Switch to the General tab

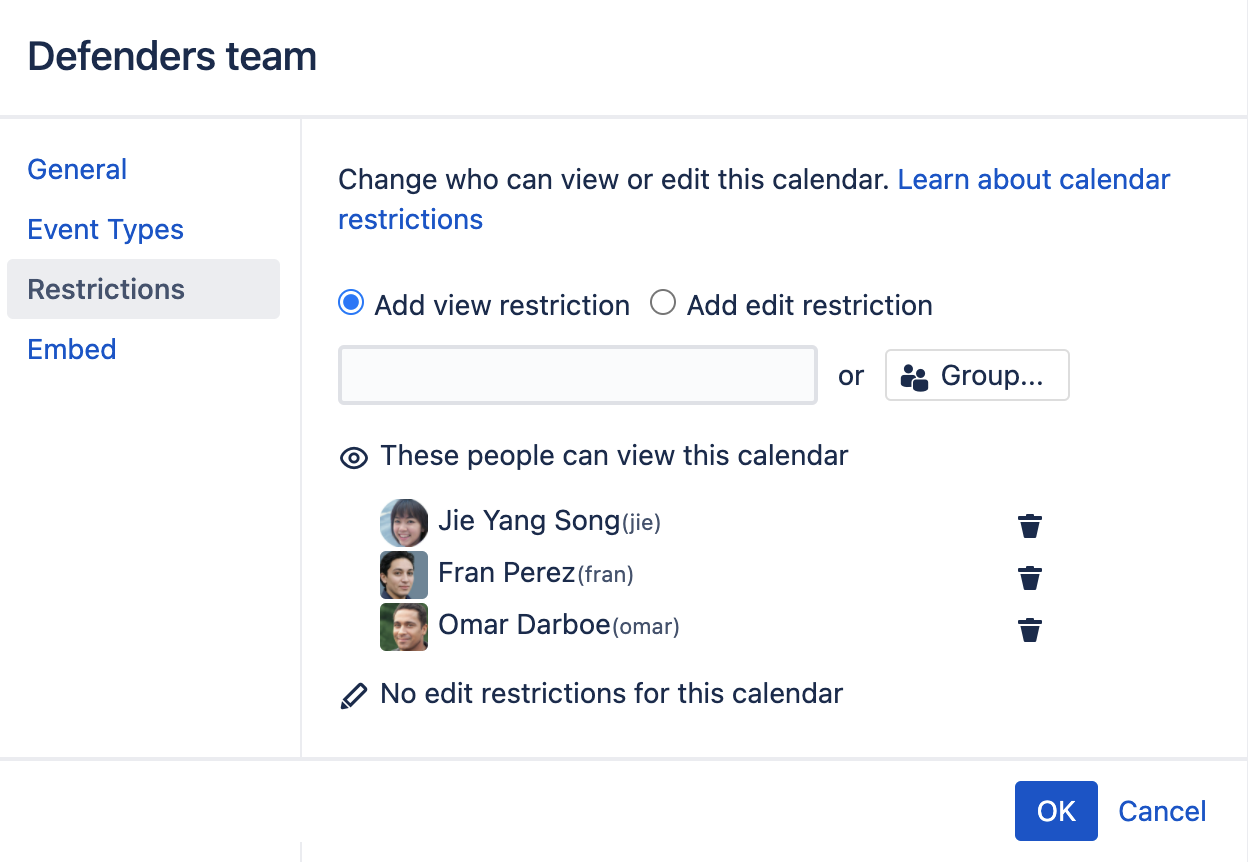click(x=77, y=170)
